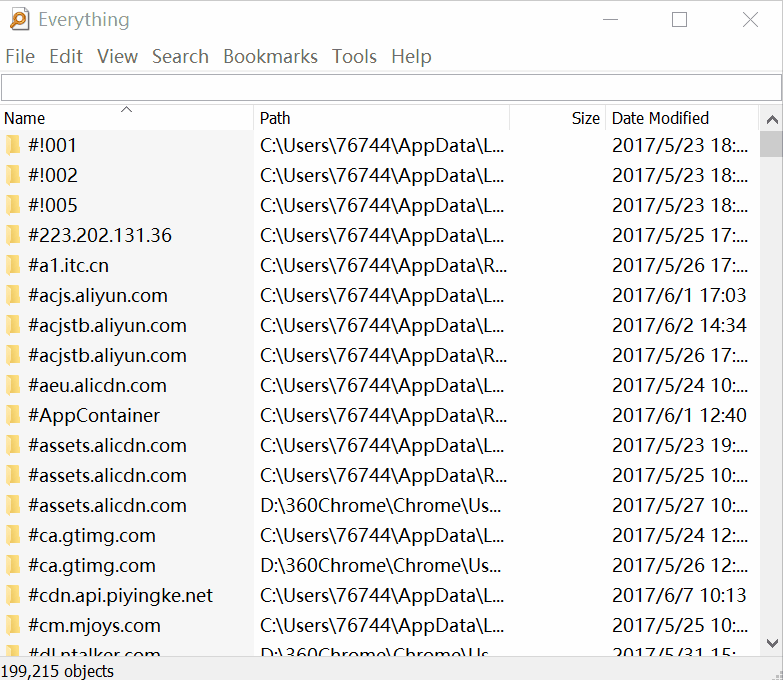Open the File menu

(20, 56)
